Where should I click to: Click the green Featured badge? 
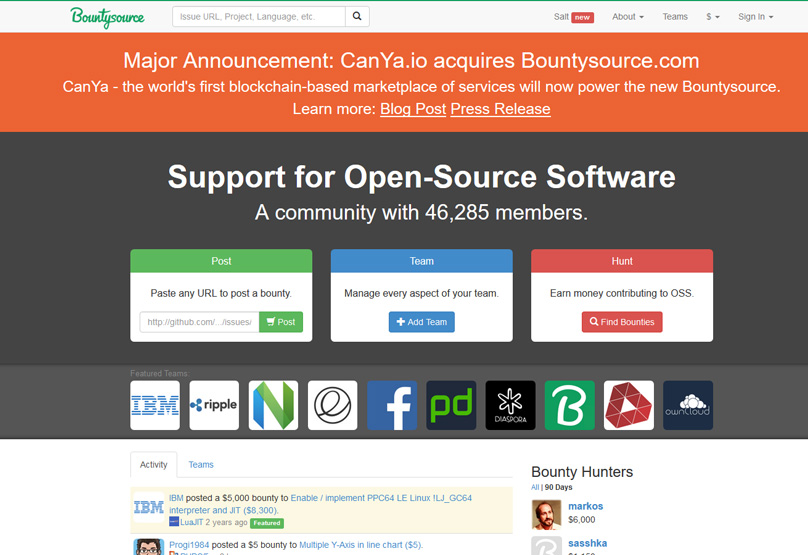267,523
